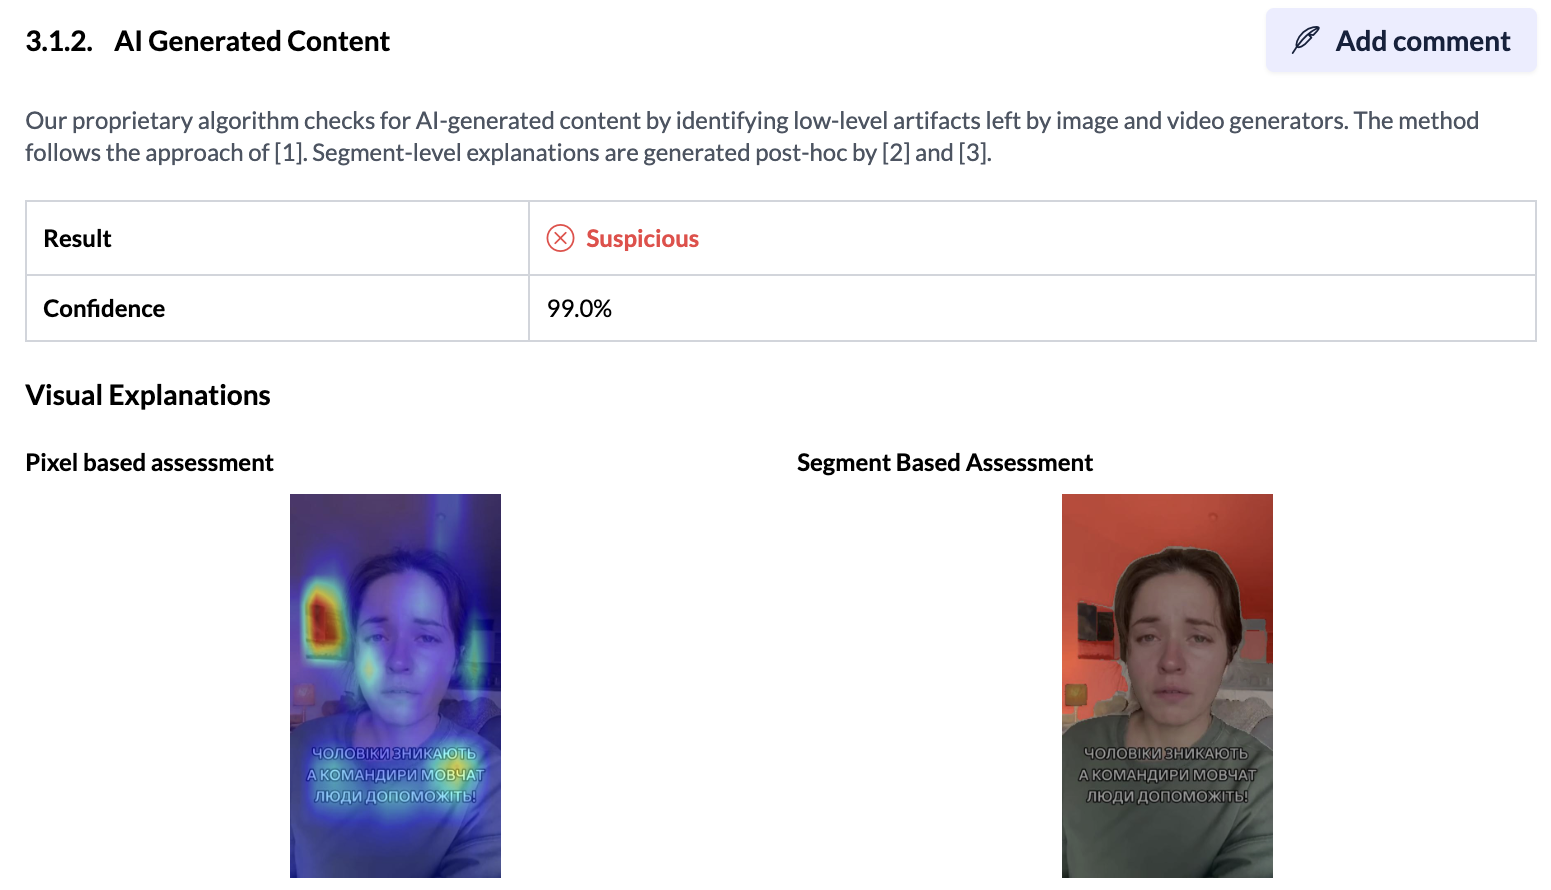Click the Ukrainian caption on the segment image
The width and height of the screenshot is (1551, 890).
1167,774
